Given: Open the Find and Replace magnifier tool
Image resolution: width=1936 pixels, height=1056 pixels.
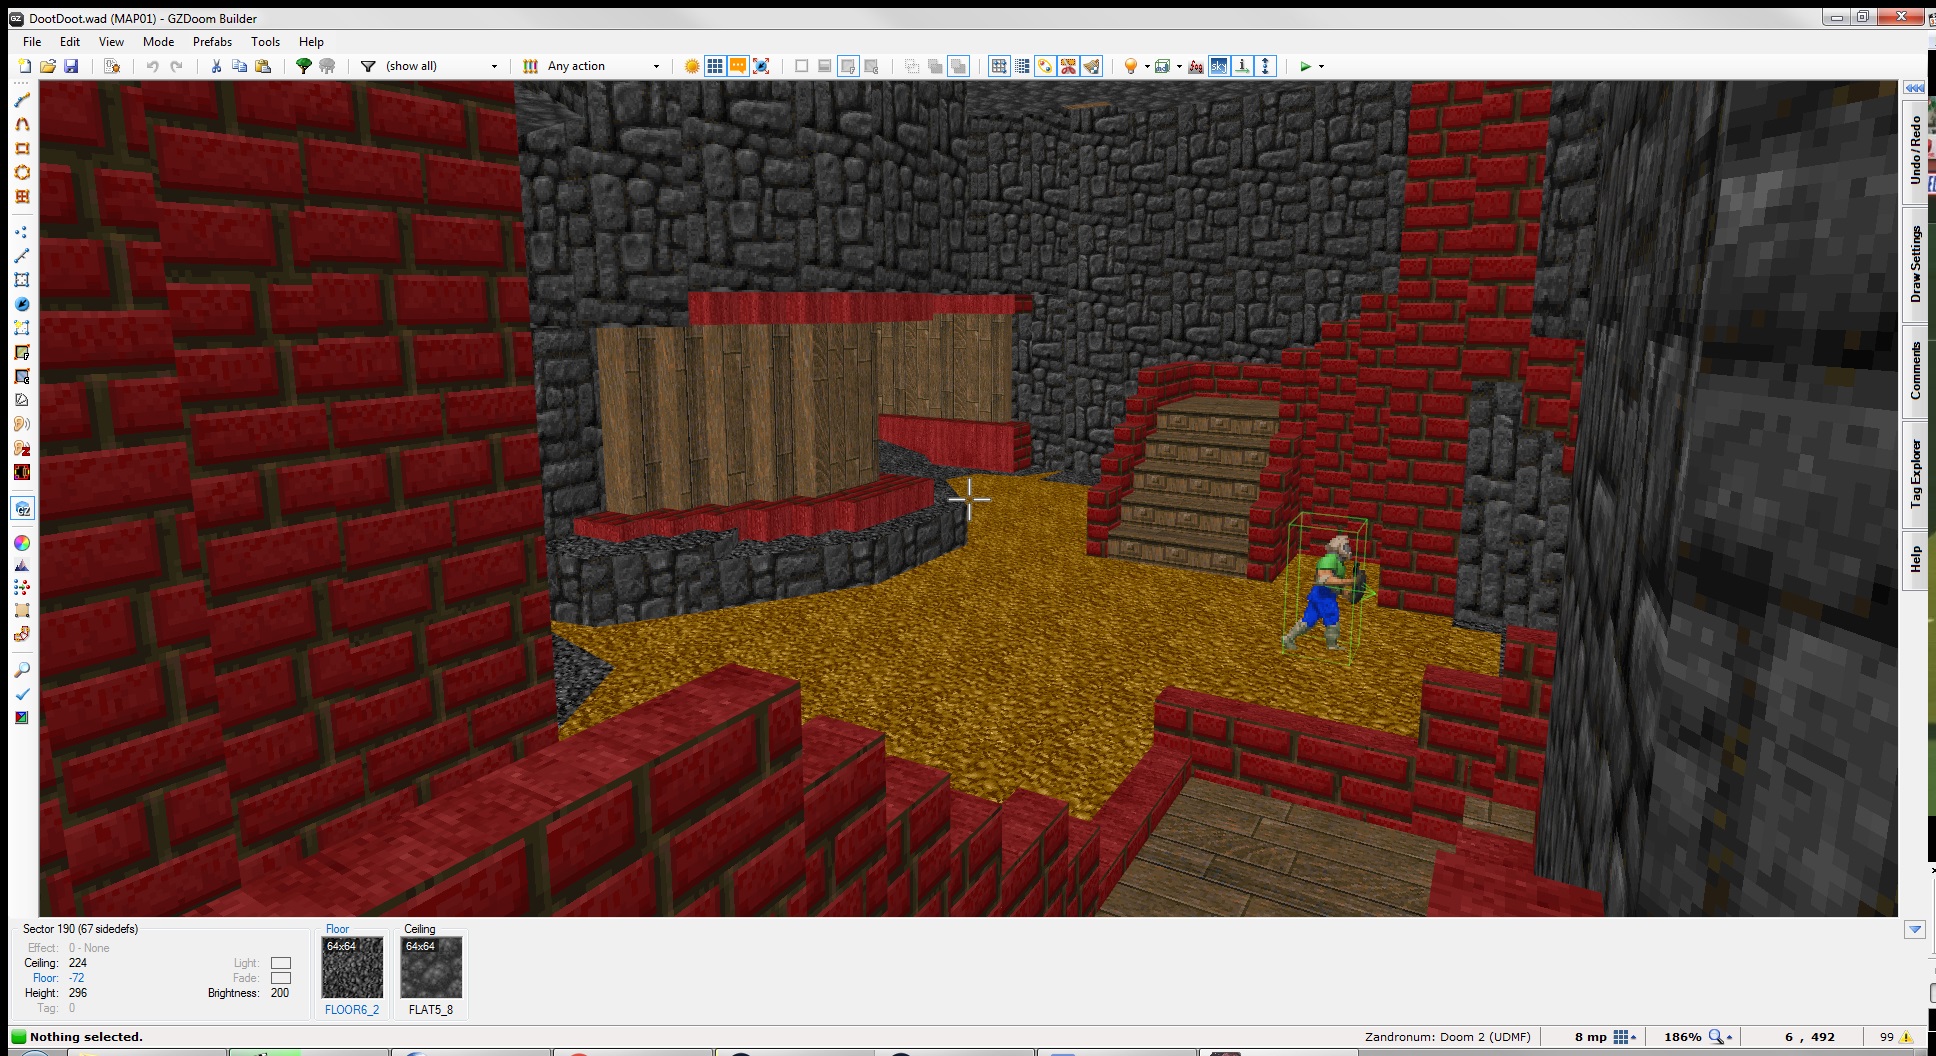Looking at the screenshot, I should [22, 670].
